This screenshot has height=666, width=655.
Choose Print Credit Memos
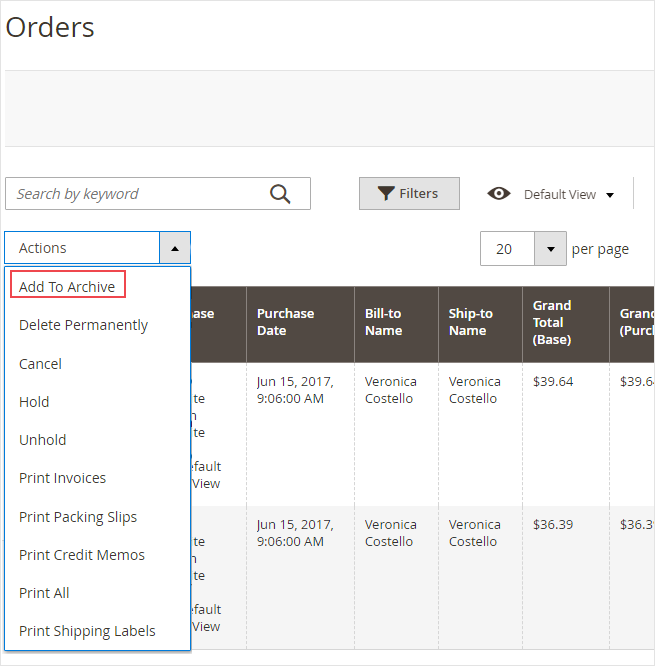82,555
